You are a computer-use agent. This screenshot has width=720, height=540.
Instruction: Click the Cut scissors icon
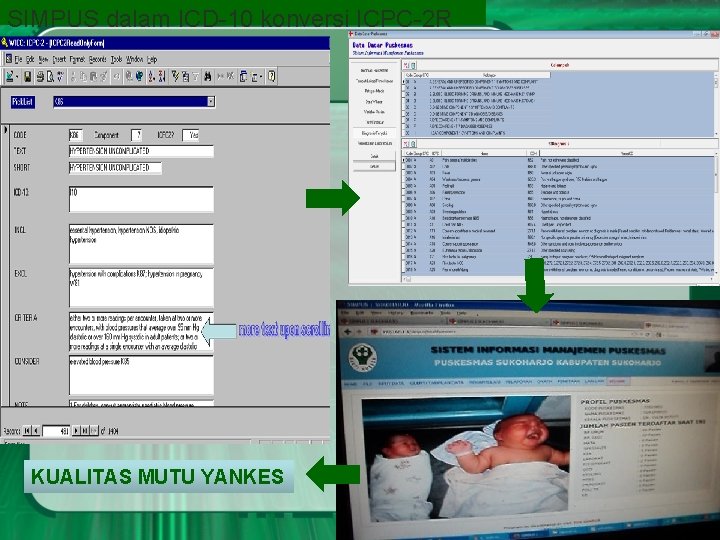pyautogui.click(x=73, y=76)
